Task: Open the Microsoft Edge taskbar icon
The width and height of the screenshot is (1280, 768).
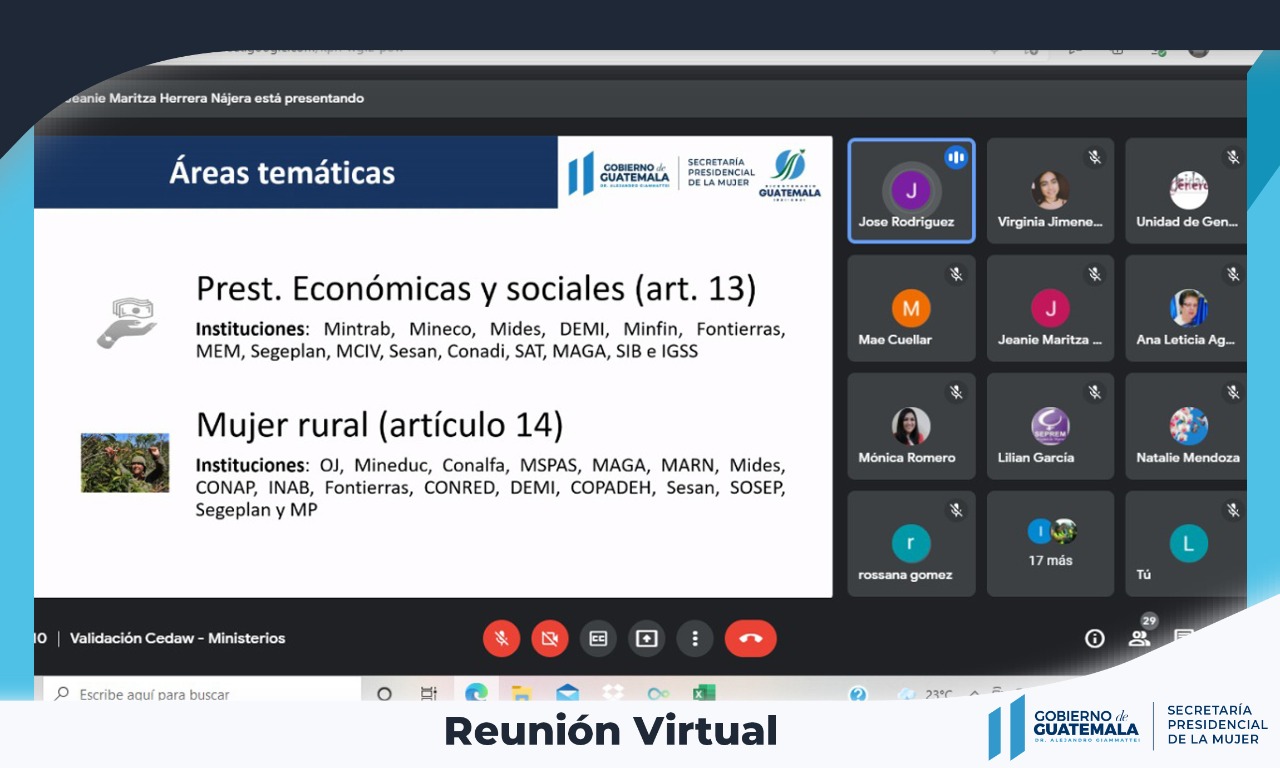Action: (476, 693)
